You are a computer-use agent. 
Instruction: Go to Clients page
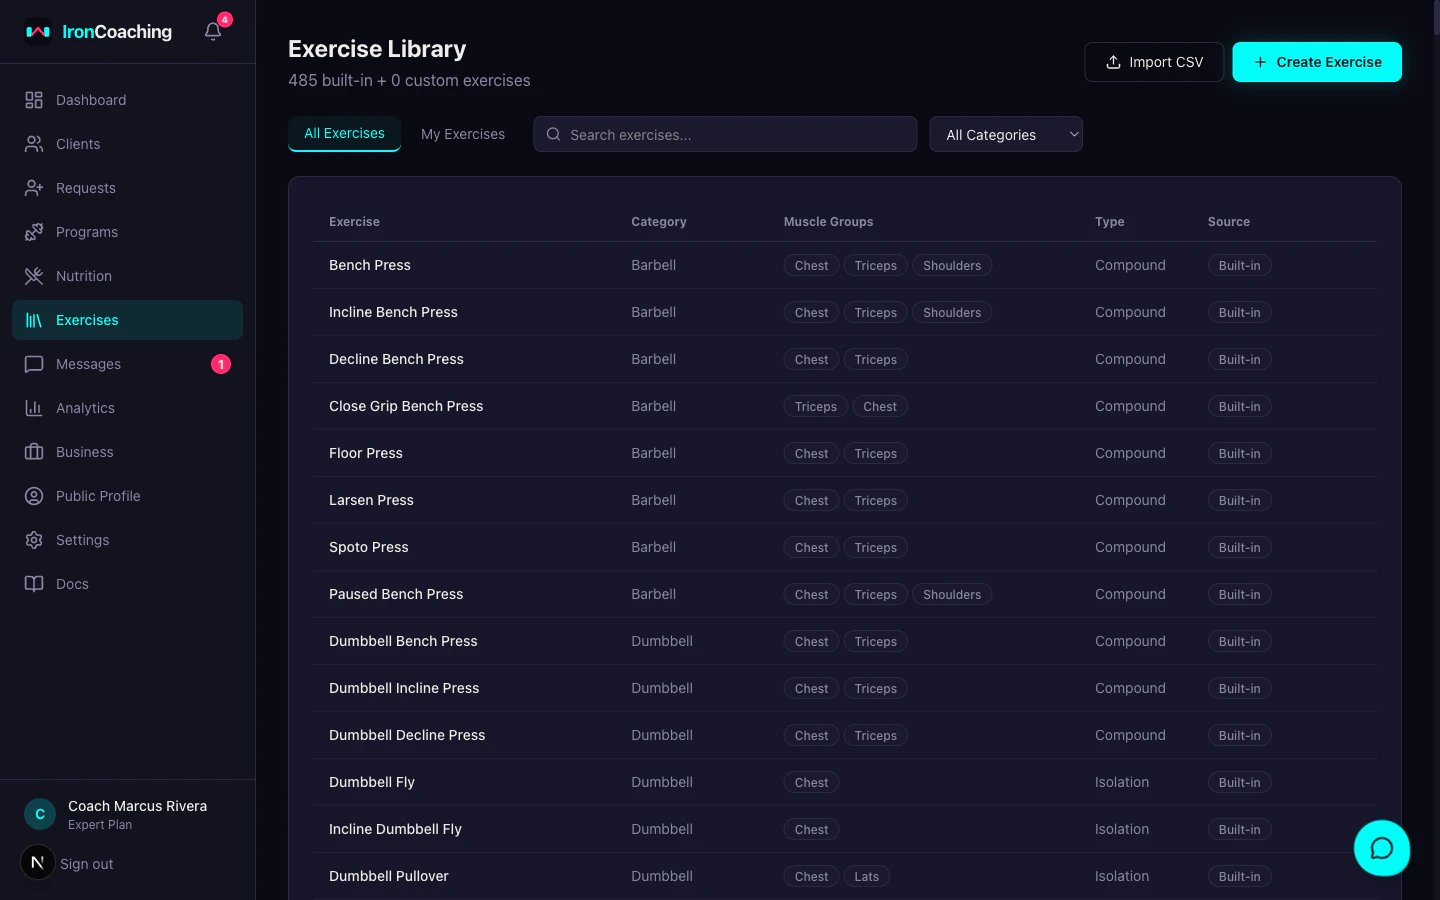(x=127, y=144)
